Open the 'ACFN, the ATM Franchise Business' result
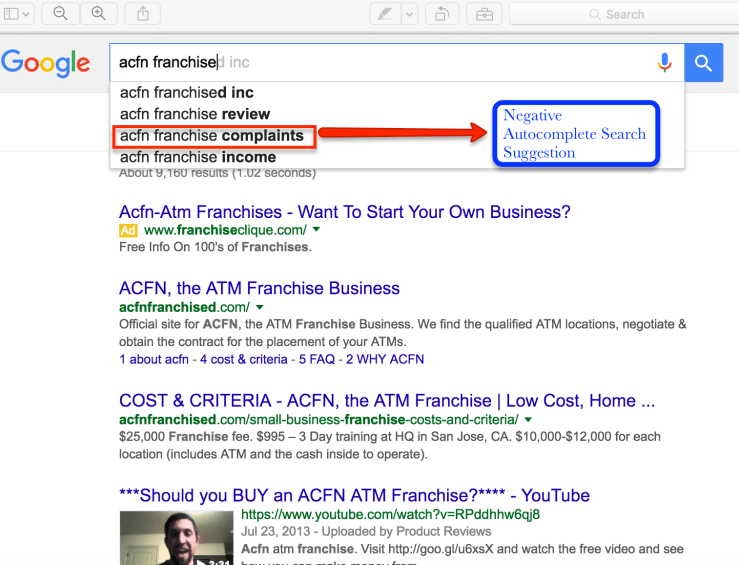The height and width of the screenshot is (565, 739). [259, 288]
